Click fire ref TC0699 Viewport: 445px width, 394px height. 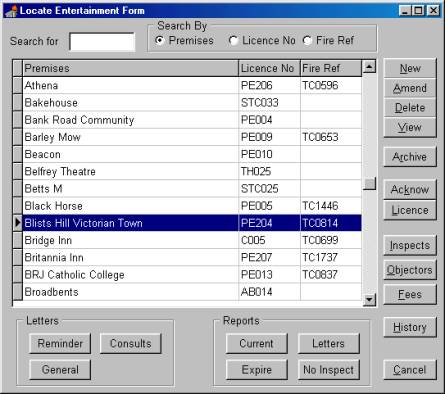tap(320, 240)
